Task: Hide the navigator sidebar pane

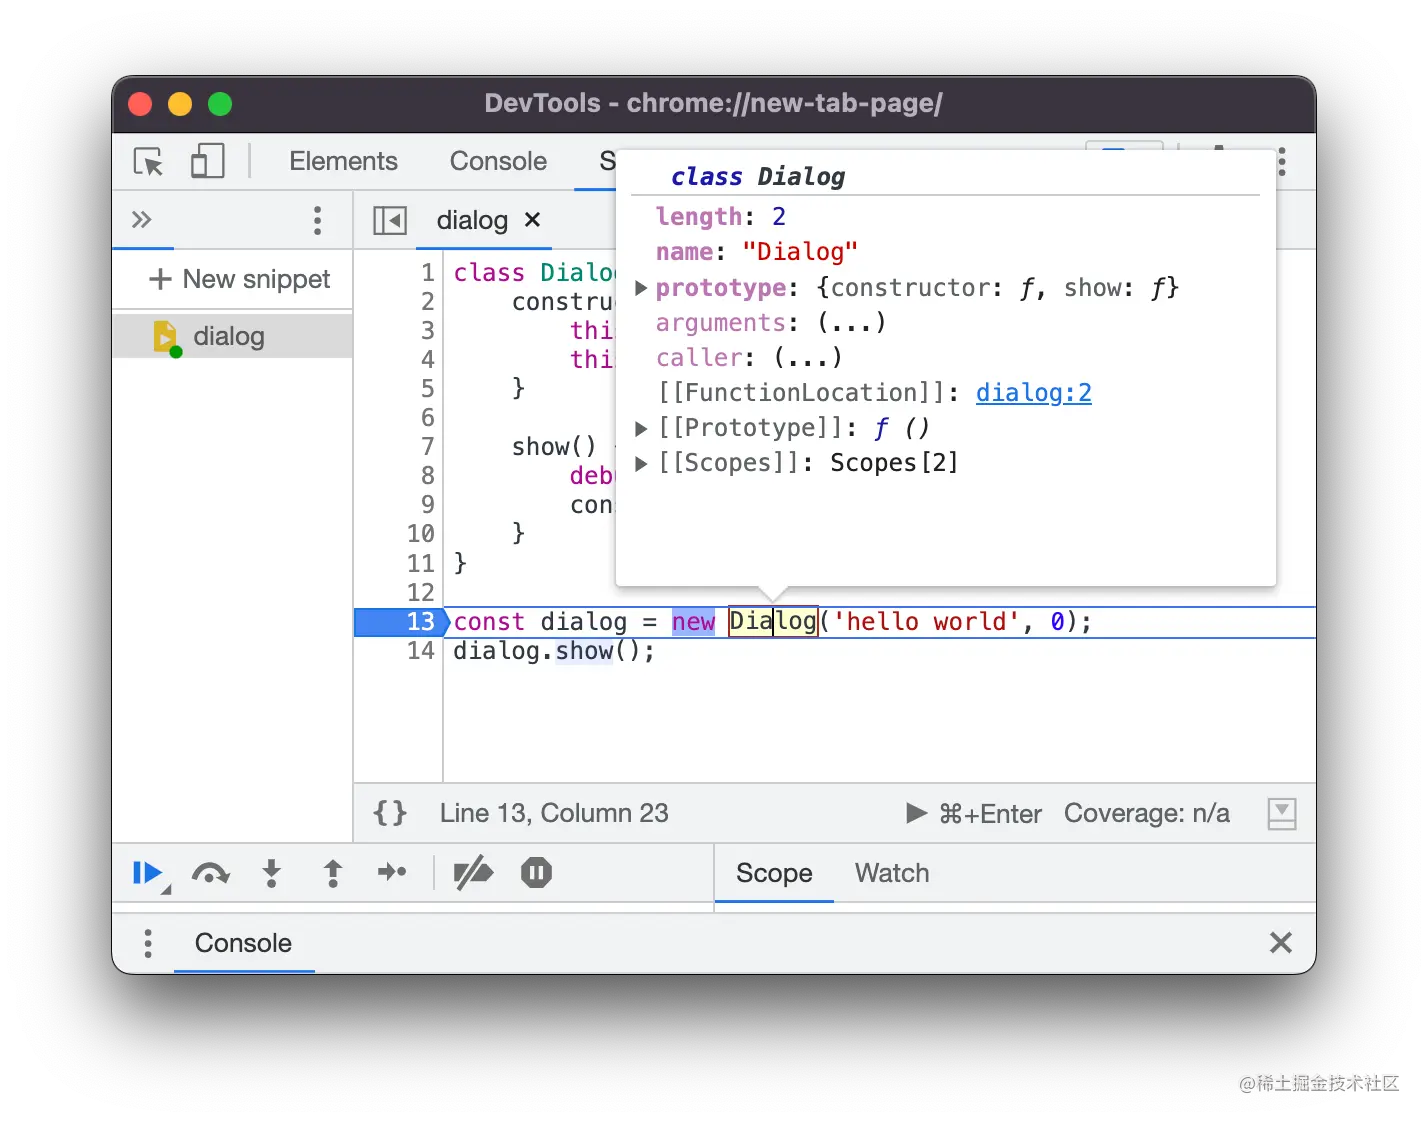Action: click(x=390, y=220)
